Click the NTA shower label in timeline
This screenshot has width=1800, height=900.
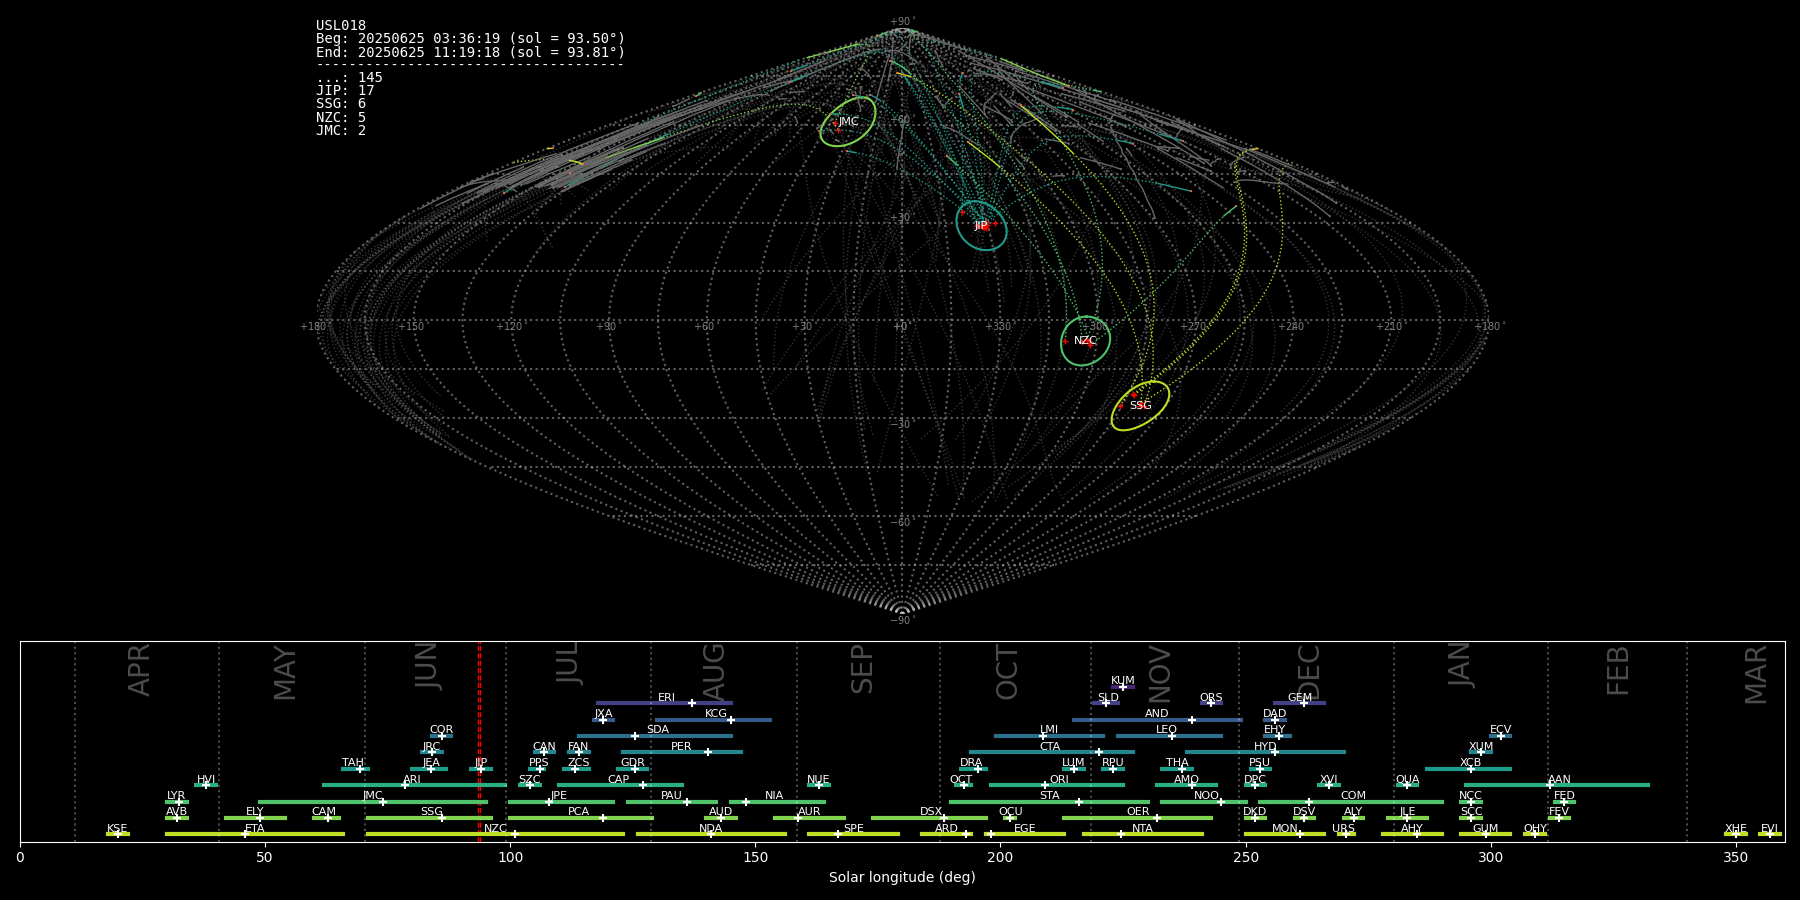1142,829
